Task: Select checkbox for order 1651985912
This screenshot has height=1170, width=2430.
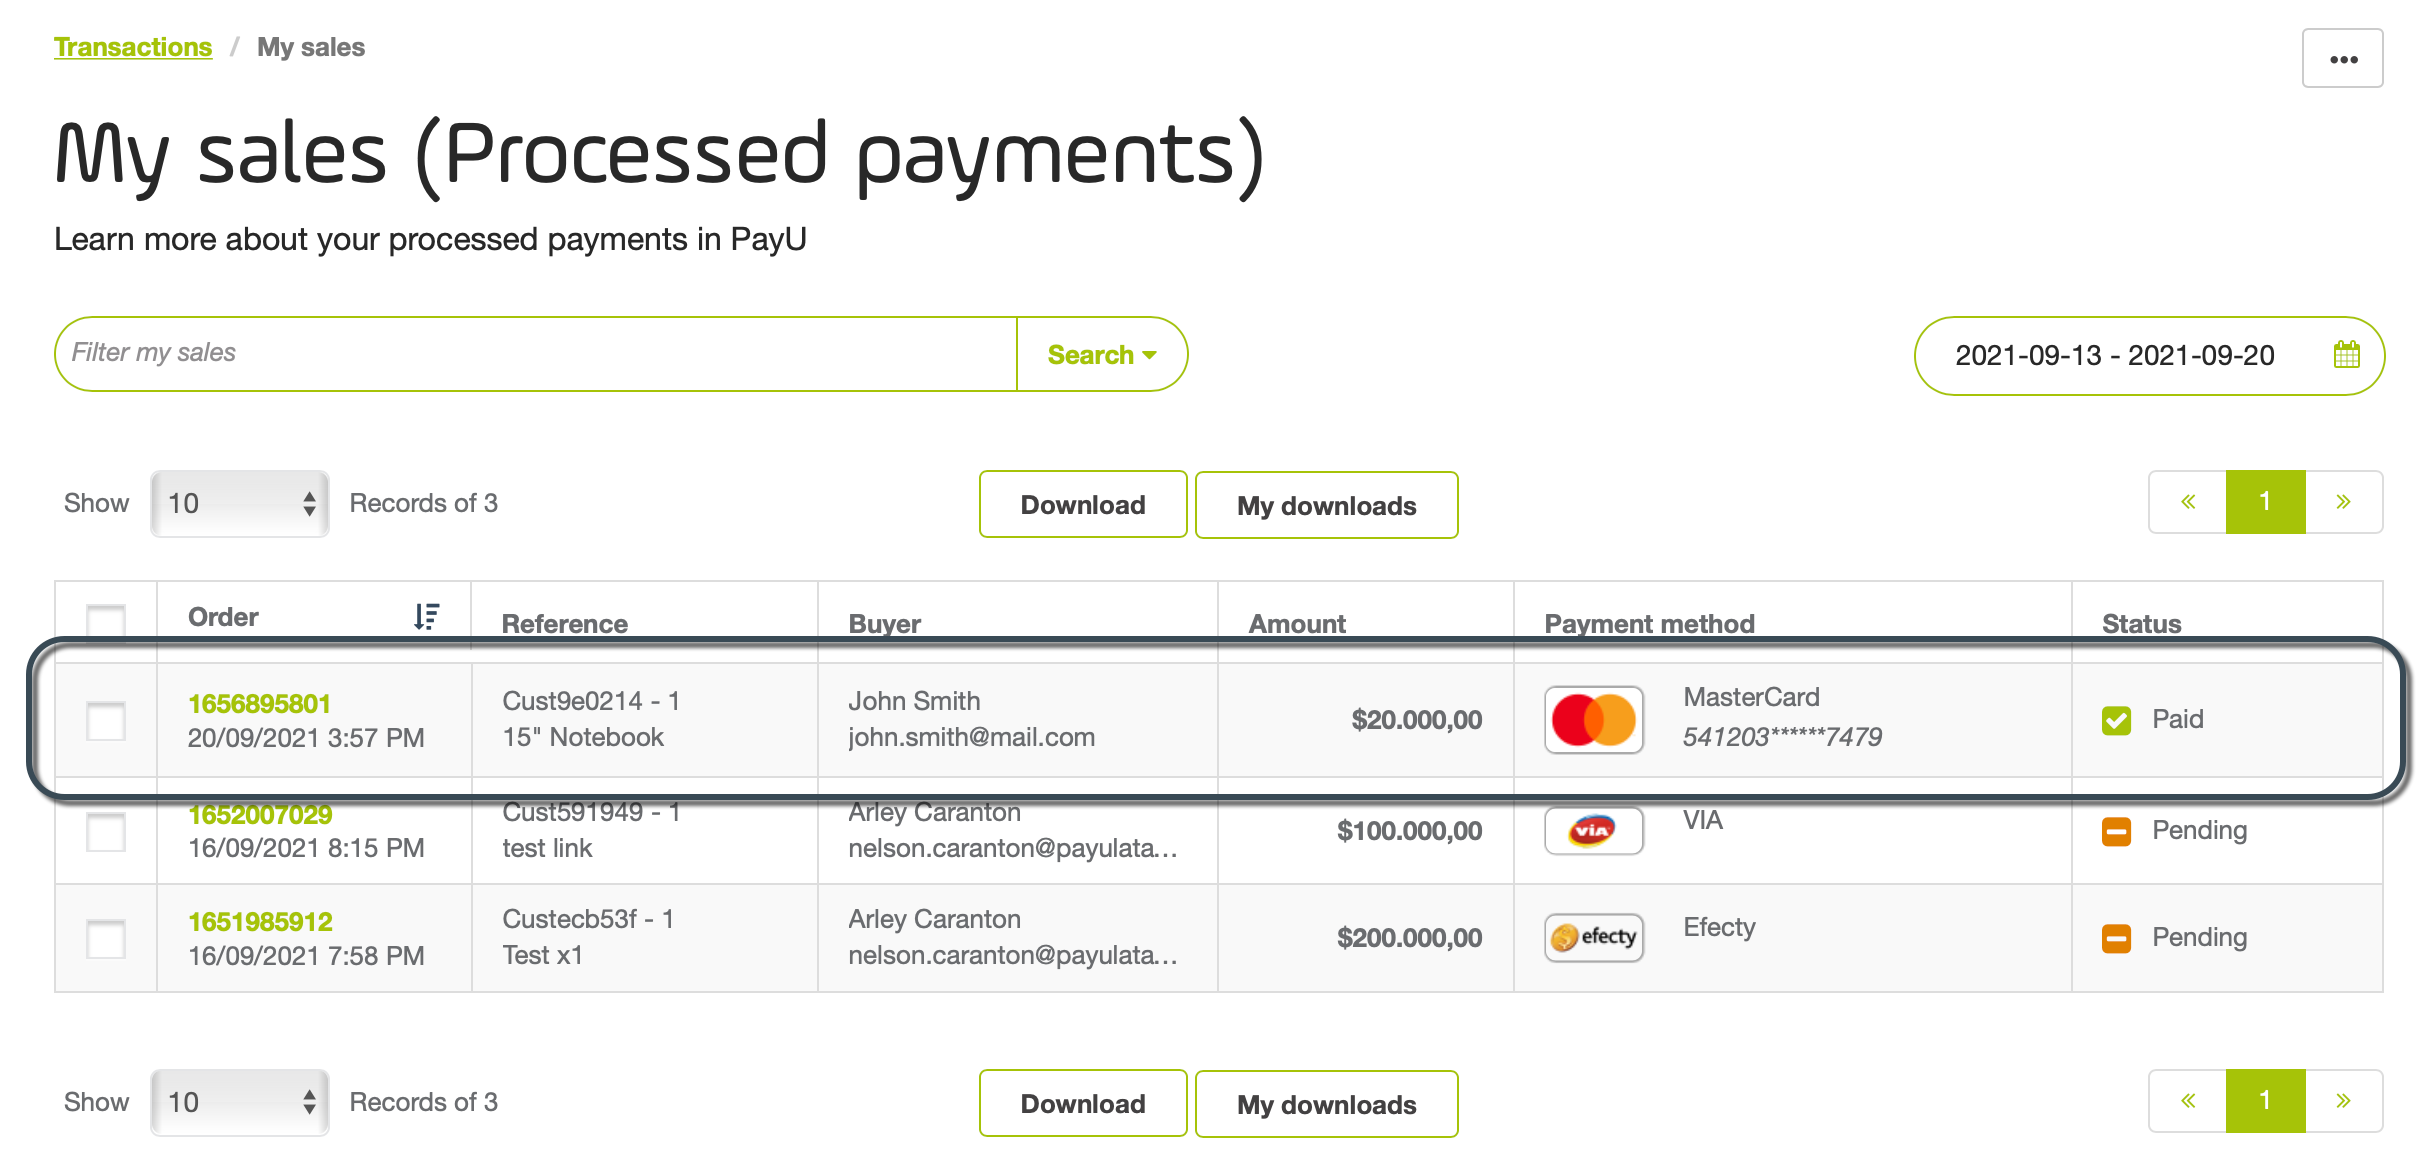Action: (x=106, y=938)
